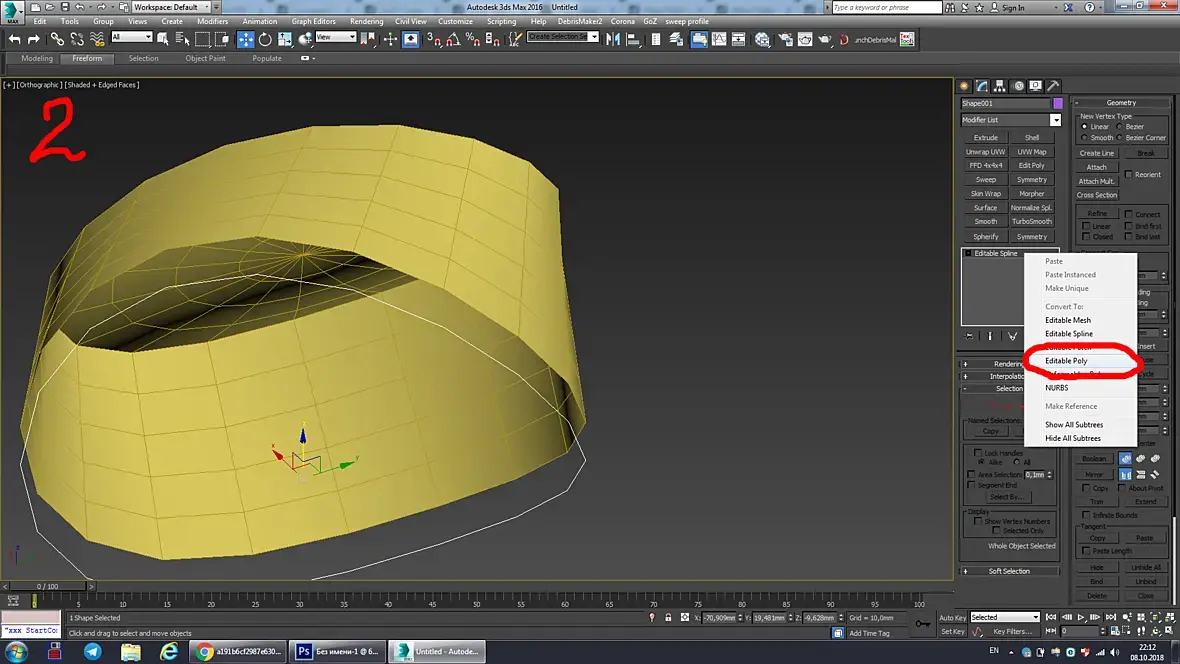Activate the Select and Rotate tool
Viewport: 1180px width, 664px height.
click(265, 39)
